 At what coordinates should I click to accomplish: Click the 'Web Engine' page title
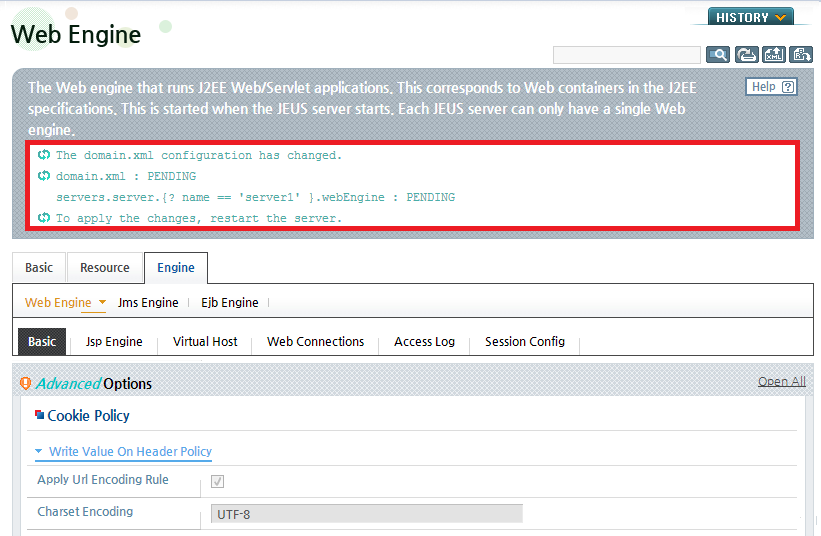(x=76, y=35)
